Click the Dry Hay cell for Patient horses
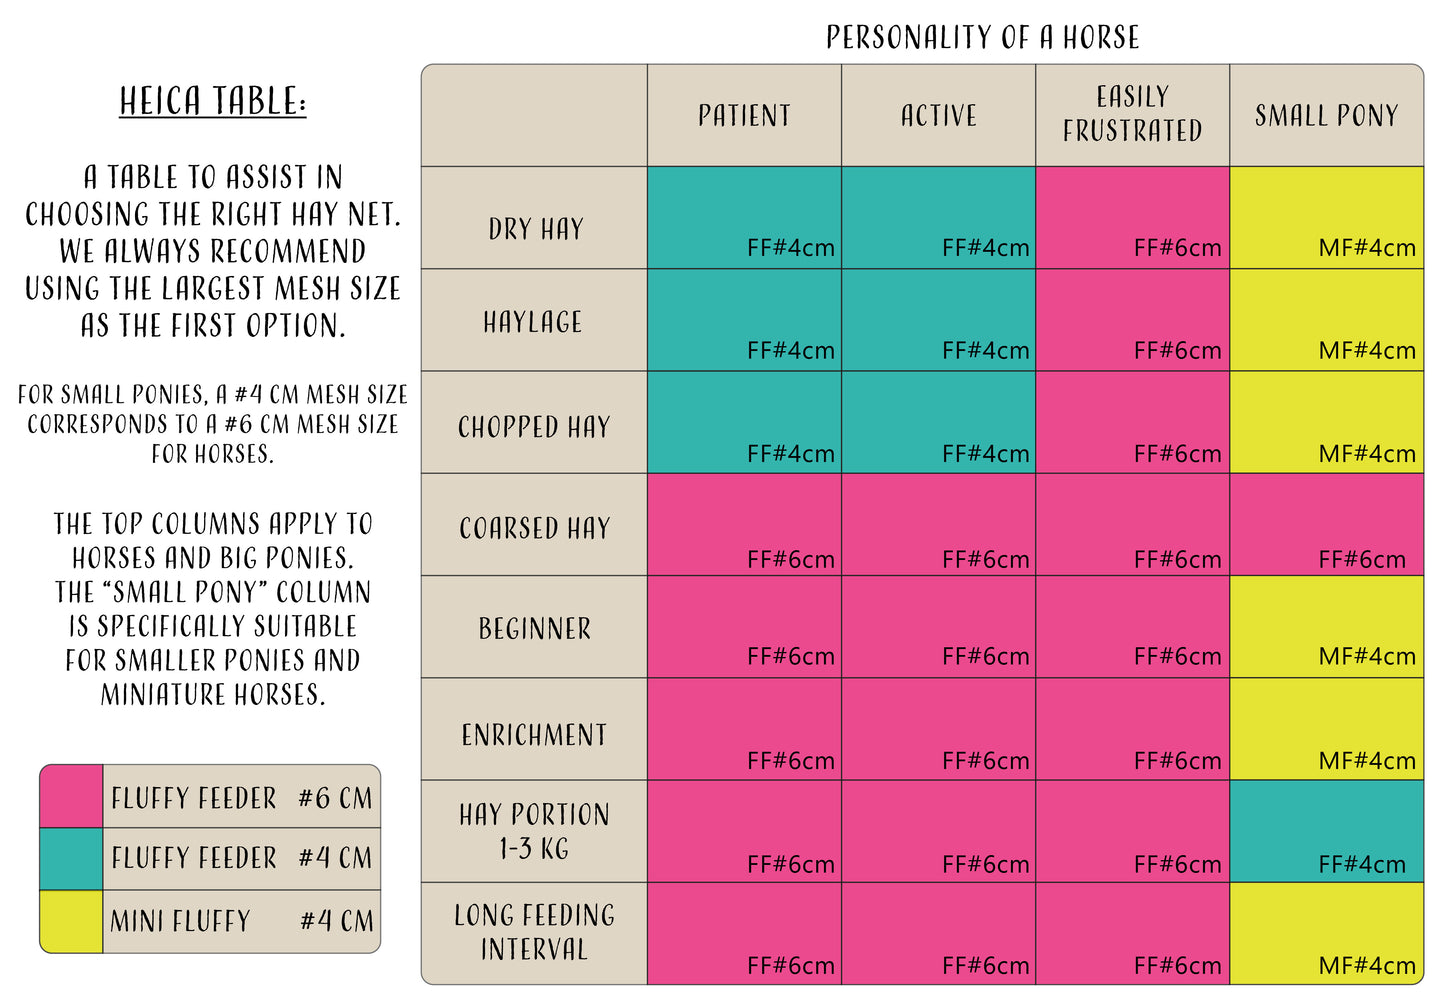 [744, 218]
